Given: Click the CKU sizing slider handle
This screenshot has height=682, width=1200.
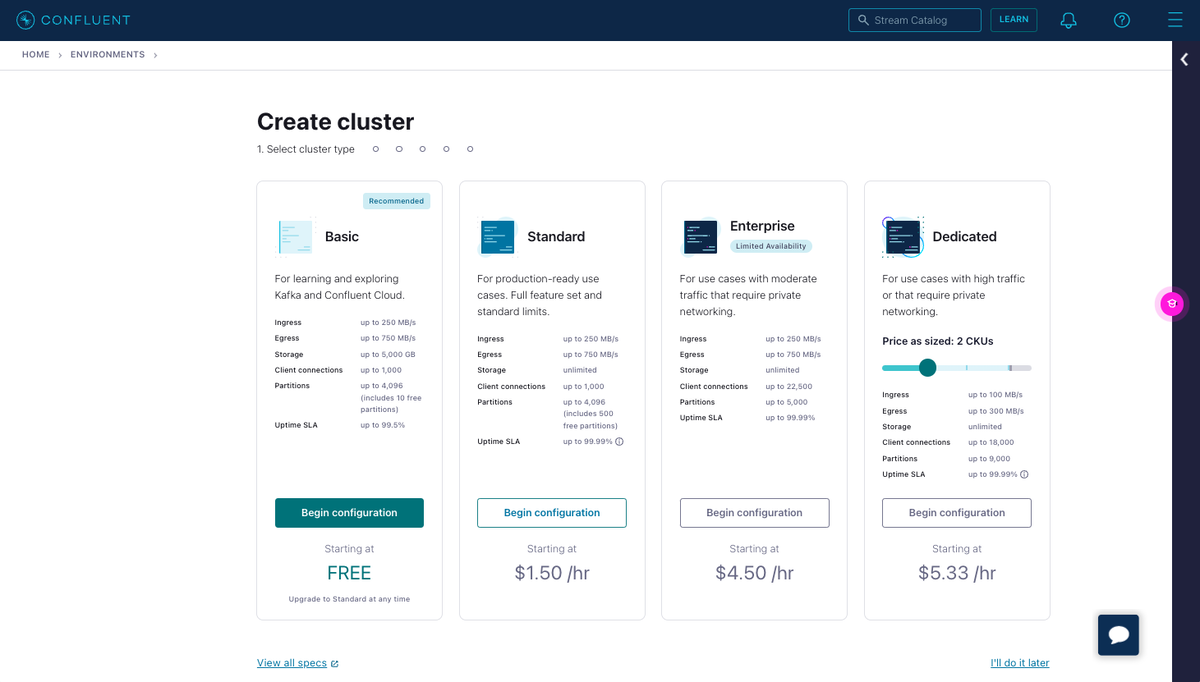Looking at the screenshot, I should 927,368.
